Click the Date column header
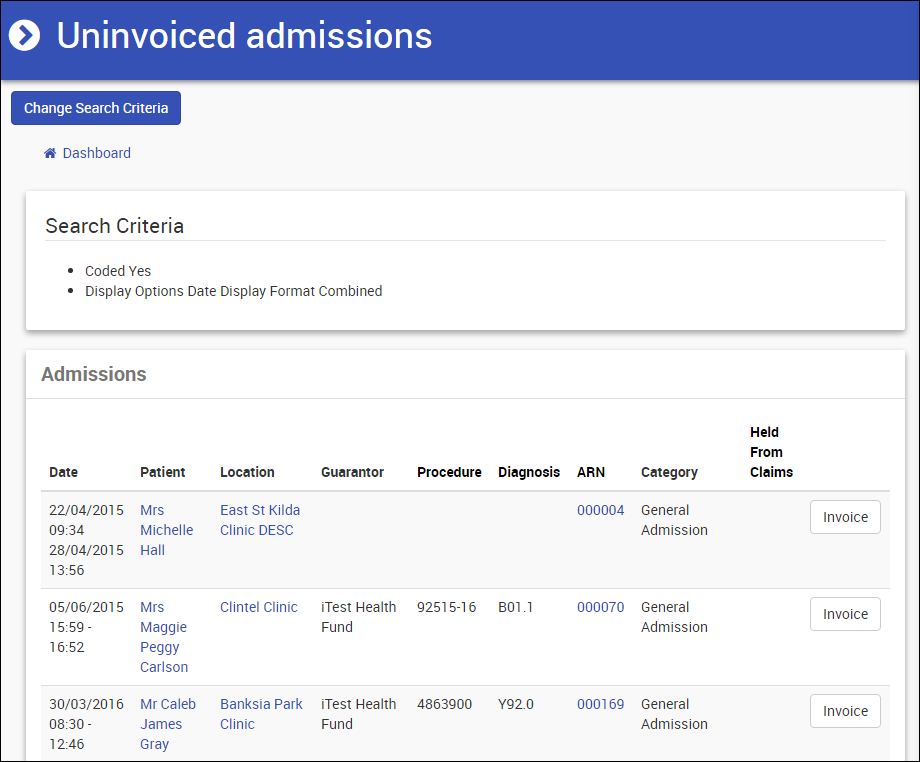920x762 pixels. tap(63, 472)
